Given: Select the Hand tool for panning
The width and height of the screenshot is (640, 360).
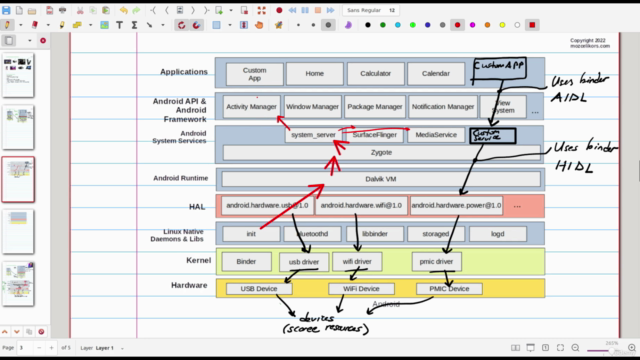Looking at the screenshot, I should tap(259, 25).
